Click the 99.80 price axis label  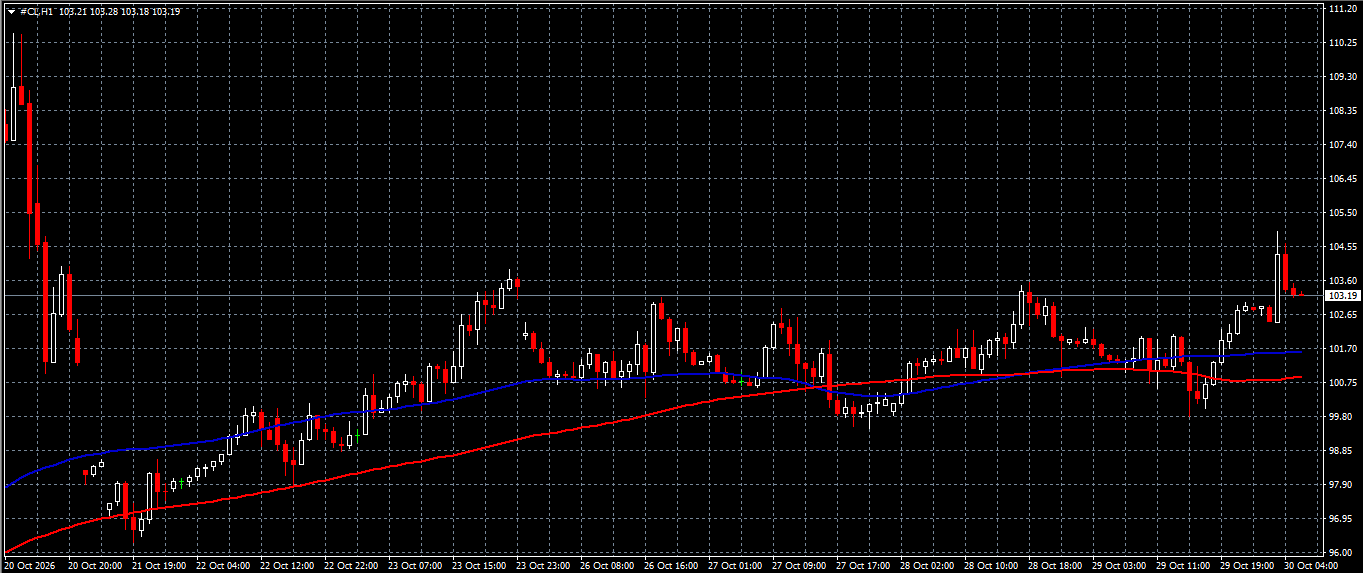[x=1339, y=416]
